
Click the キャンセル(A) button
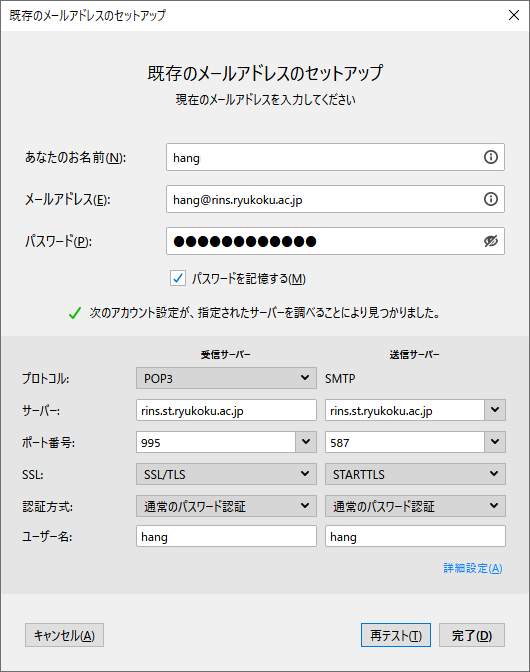(x=64, y=635)
